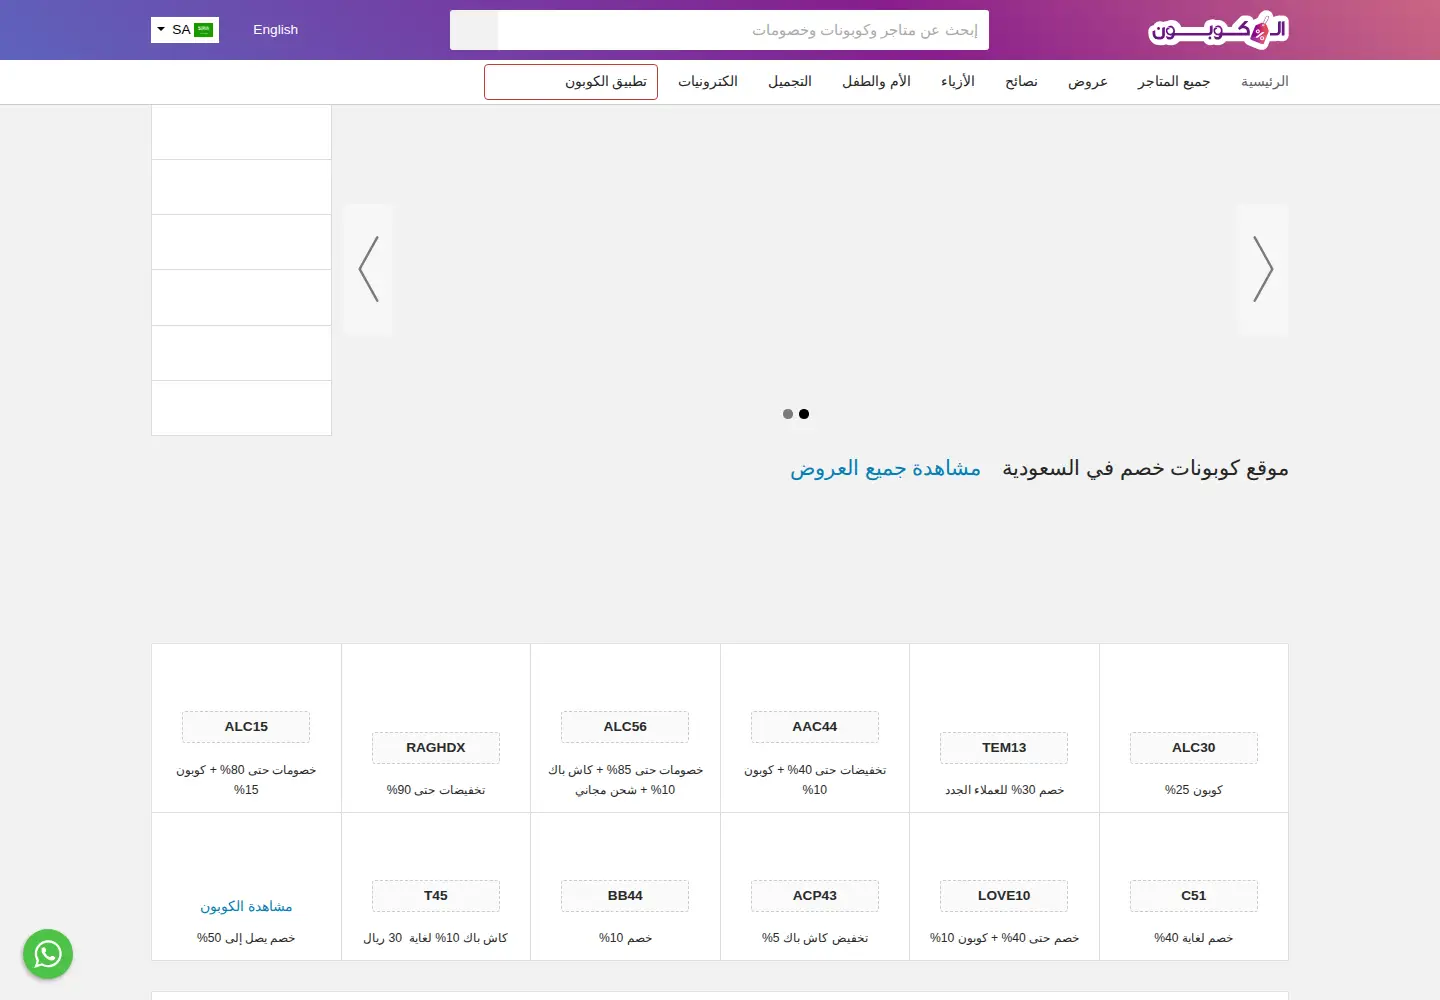The height and width of the screenshot is (1000, 1440).
Task: Copy the ACP43 coupon code
Action: [x=815, y=896]
